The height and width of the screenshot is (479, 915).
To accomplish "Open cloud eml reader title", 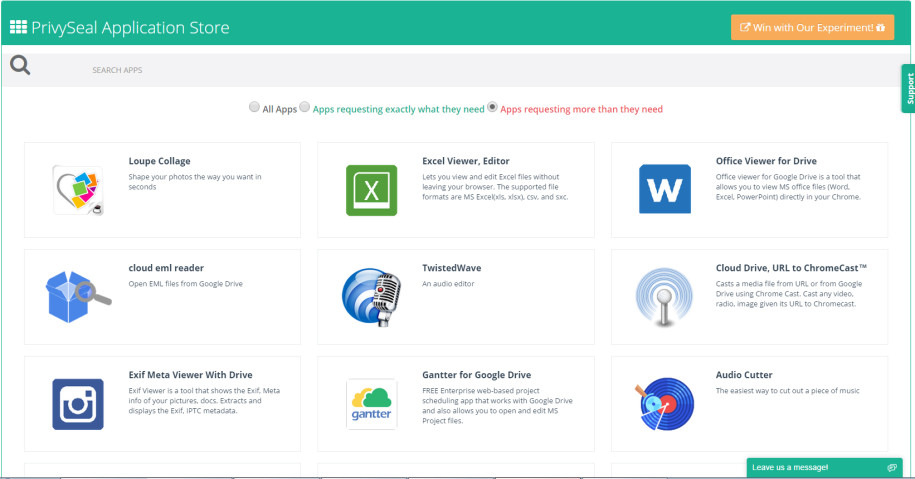I will (166, 268).
